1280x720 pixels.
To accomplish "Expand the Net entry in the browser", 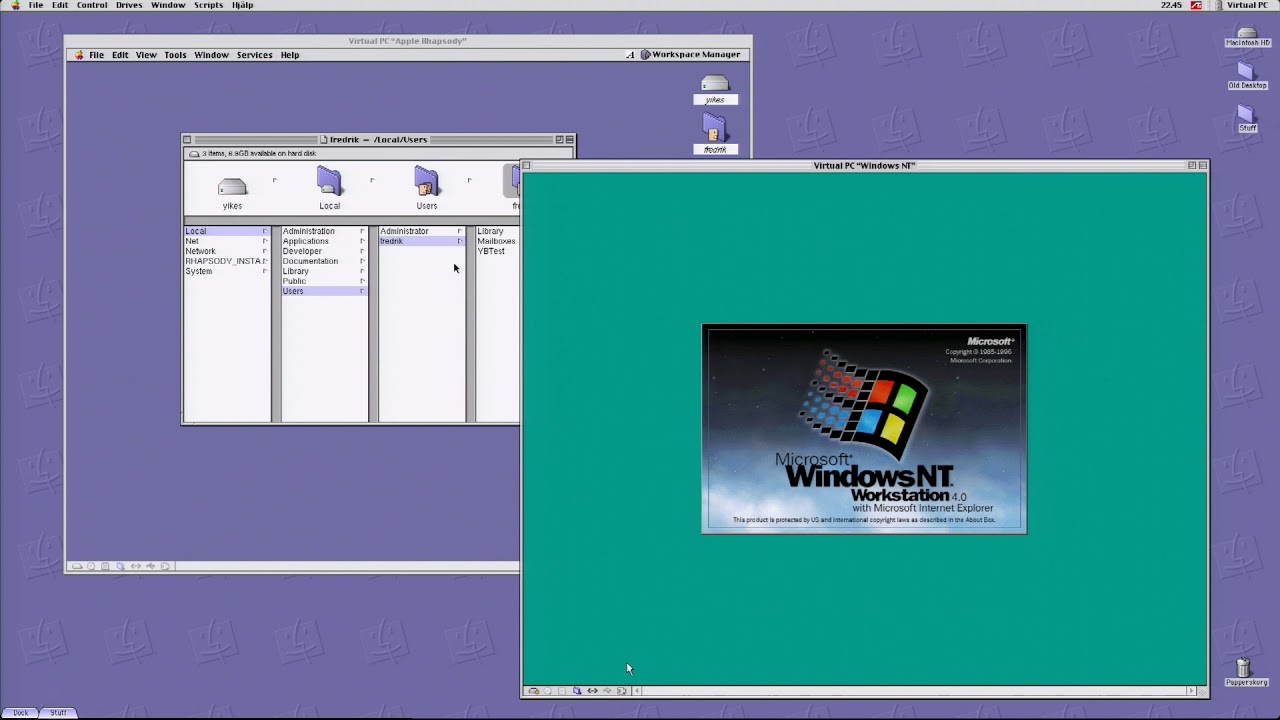I will [x=265, y=241].
